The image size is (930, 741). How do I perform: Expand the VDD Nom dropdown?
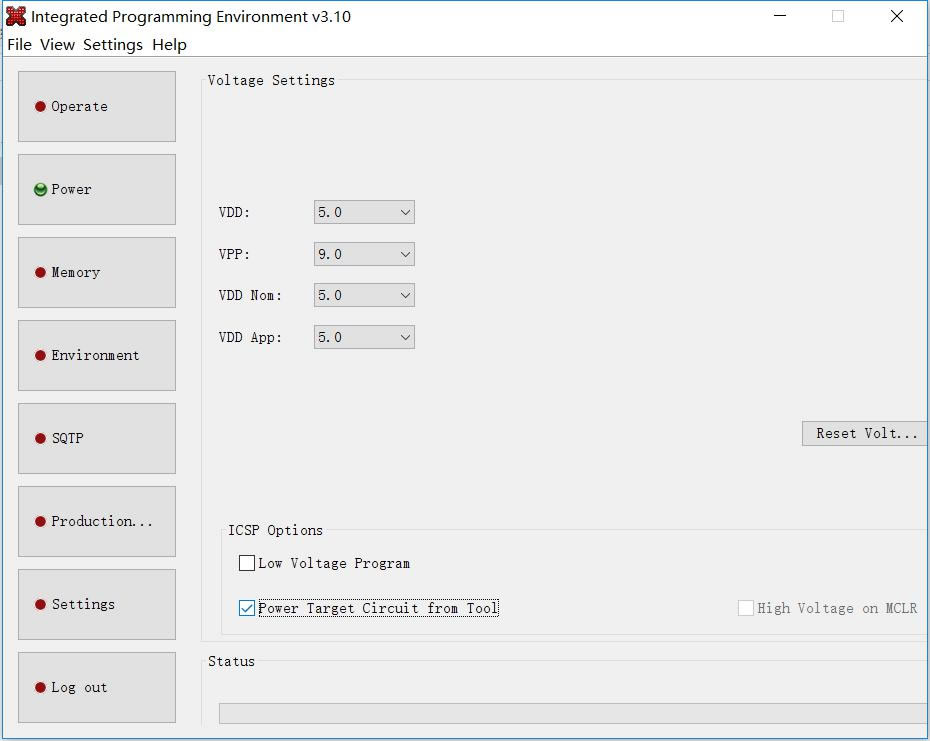364,295
